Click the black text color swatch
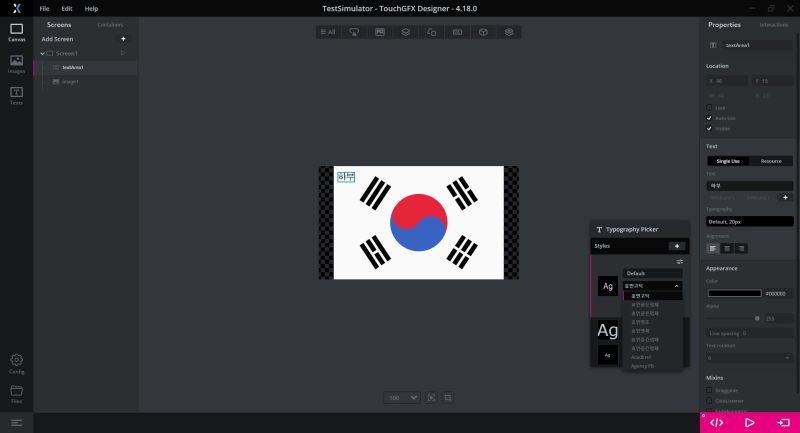The image size is (800, 433). [x=734, y=293]
